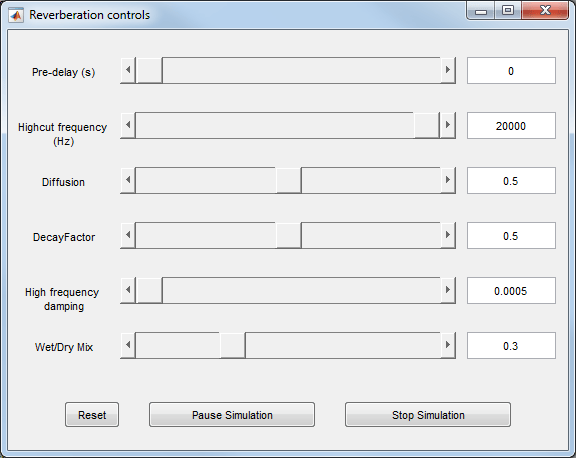The image size is (576, 458).
Task: Select the Pre-delay value field
Action: coord(511,71)
